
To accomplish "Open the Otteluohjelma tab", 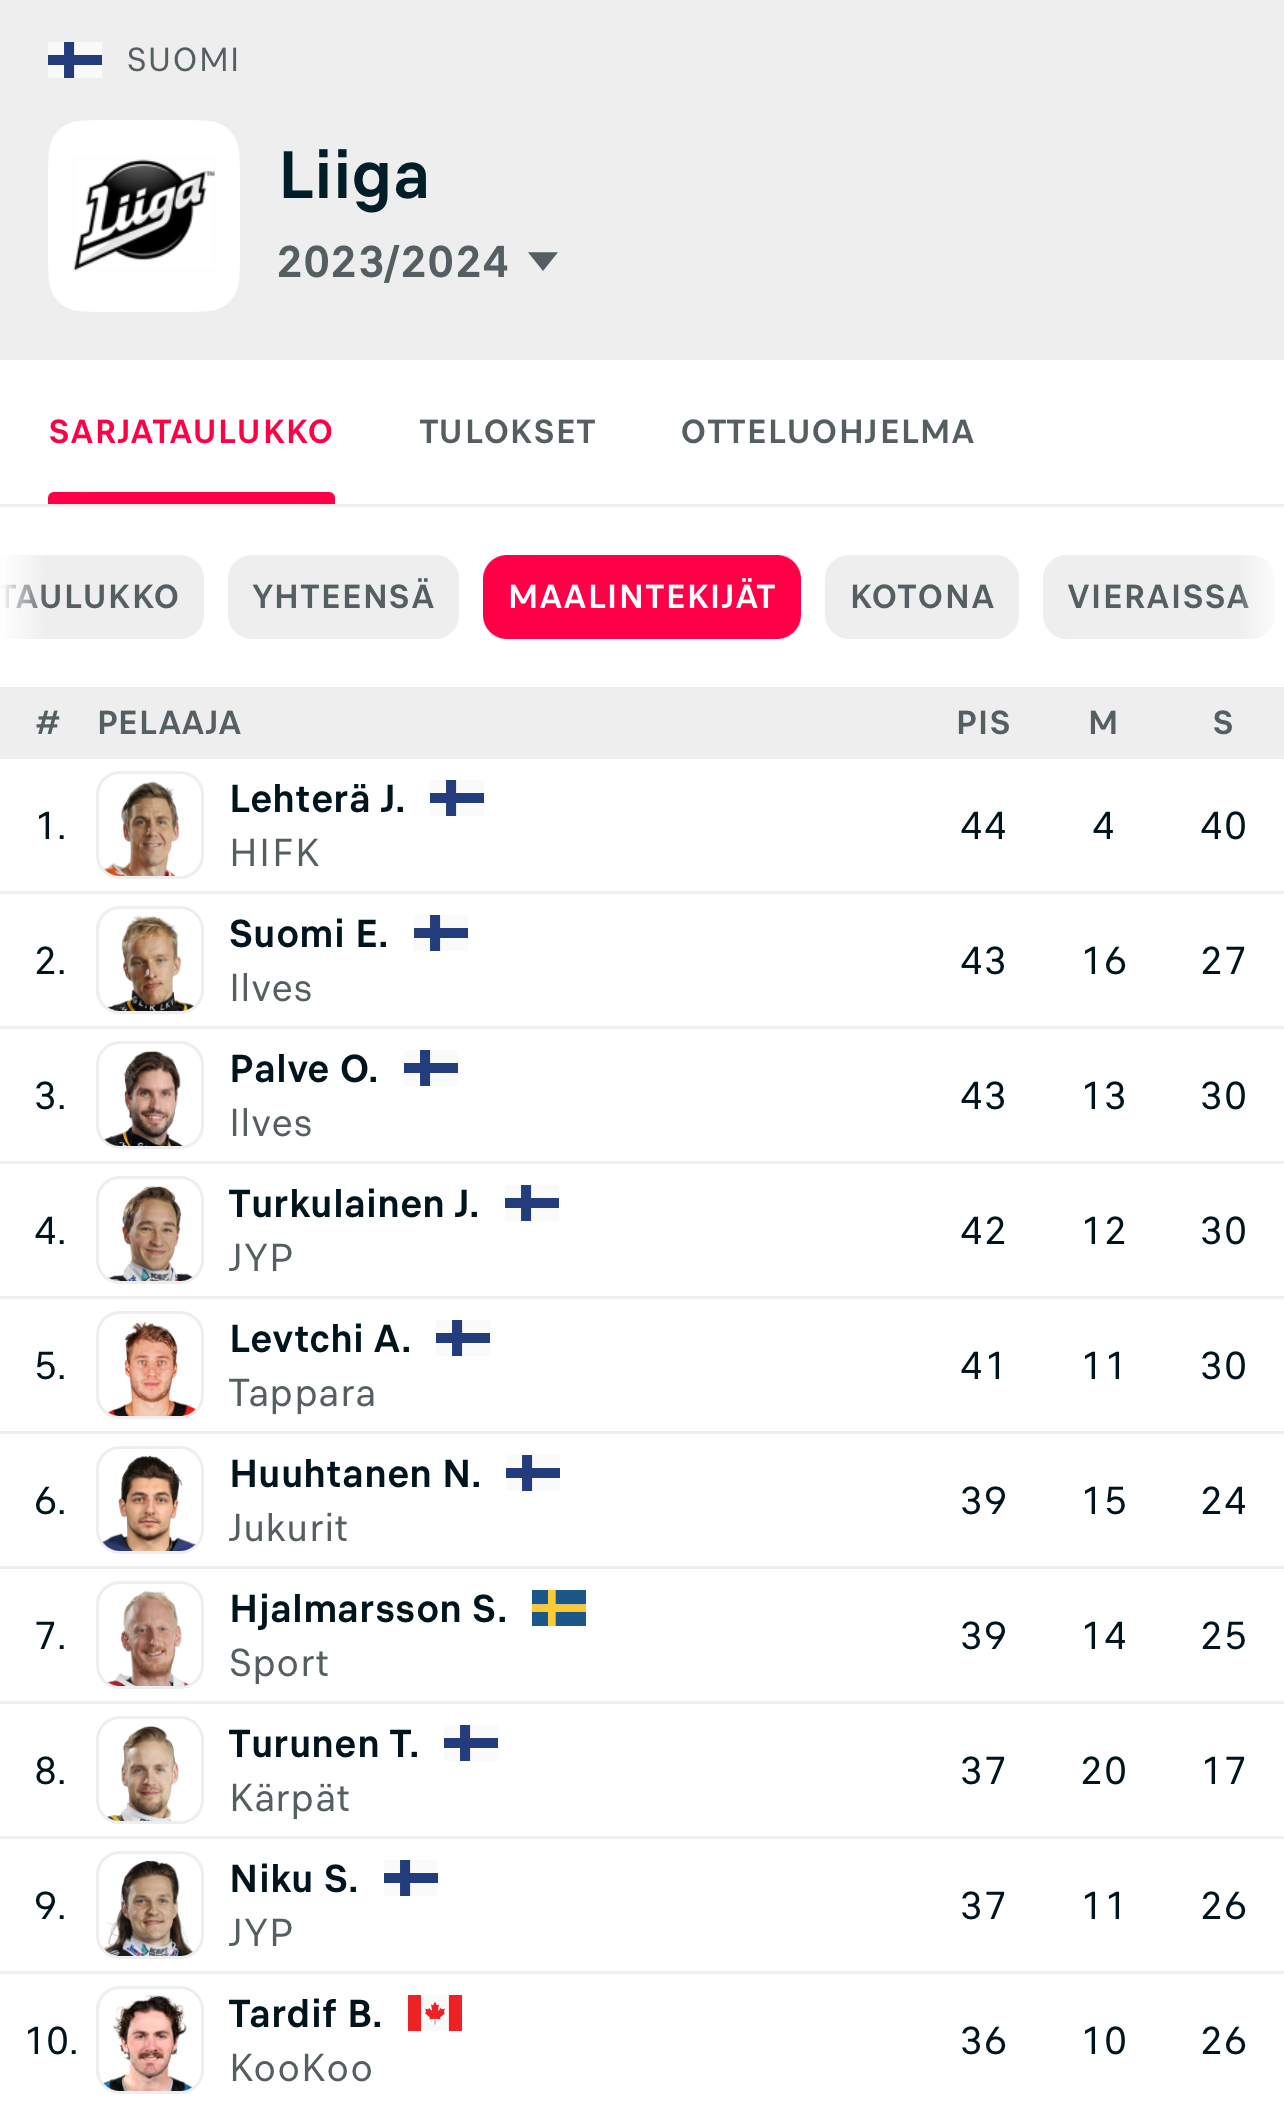I will pos(827,432).
